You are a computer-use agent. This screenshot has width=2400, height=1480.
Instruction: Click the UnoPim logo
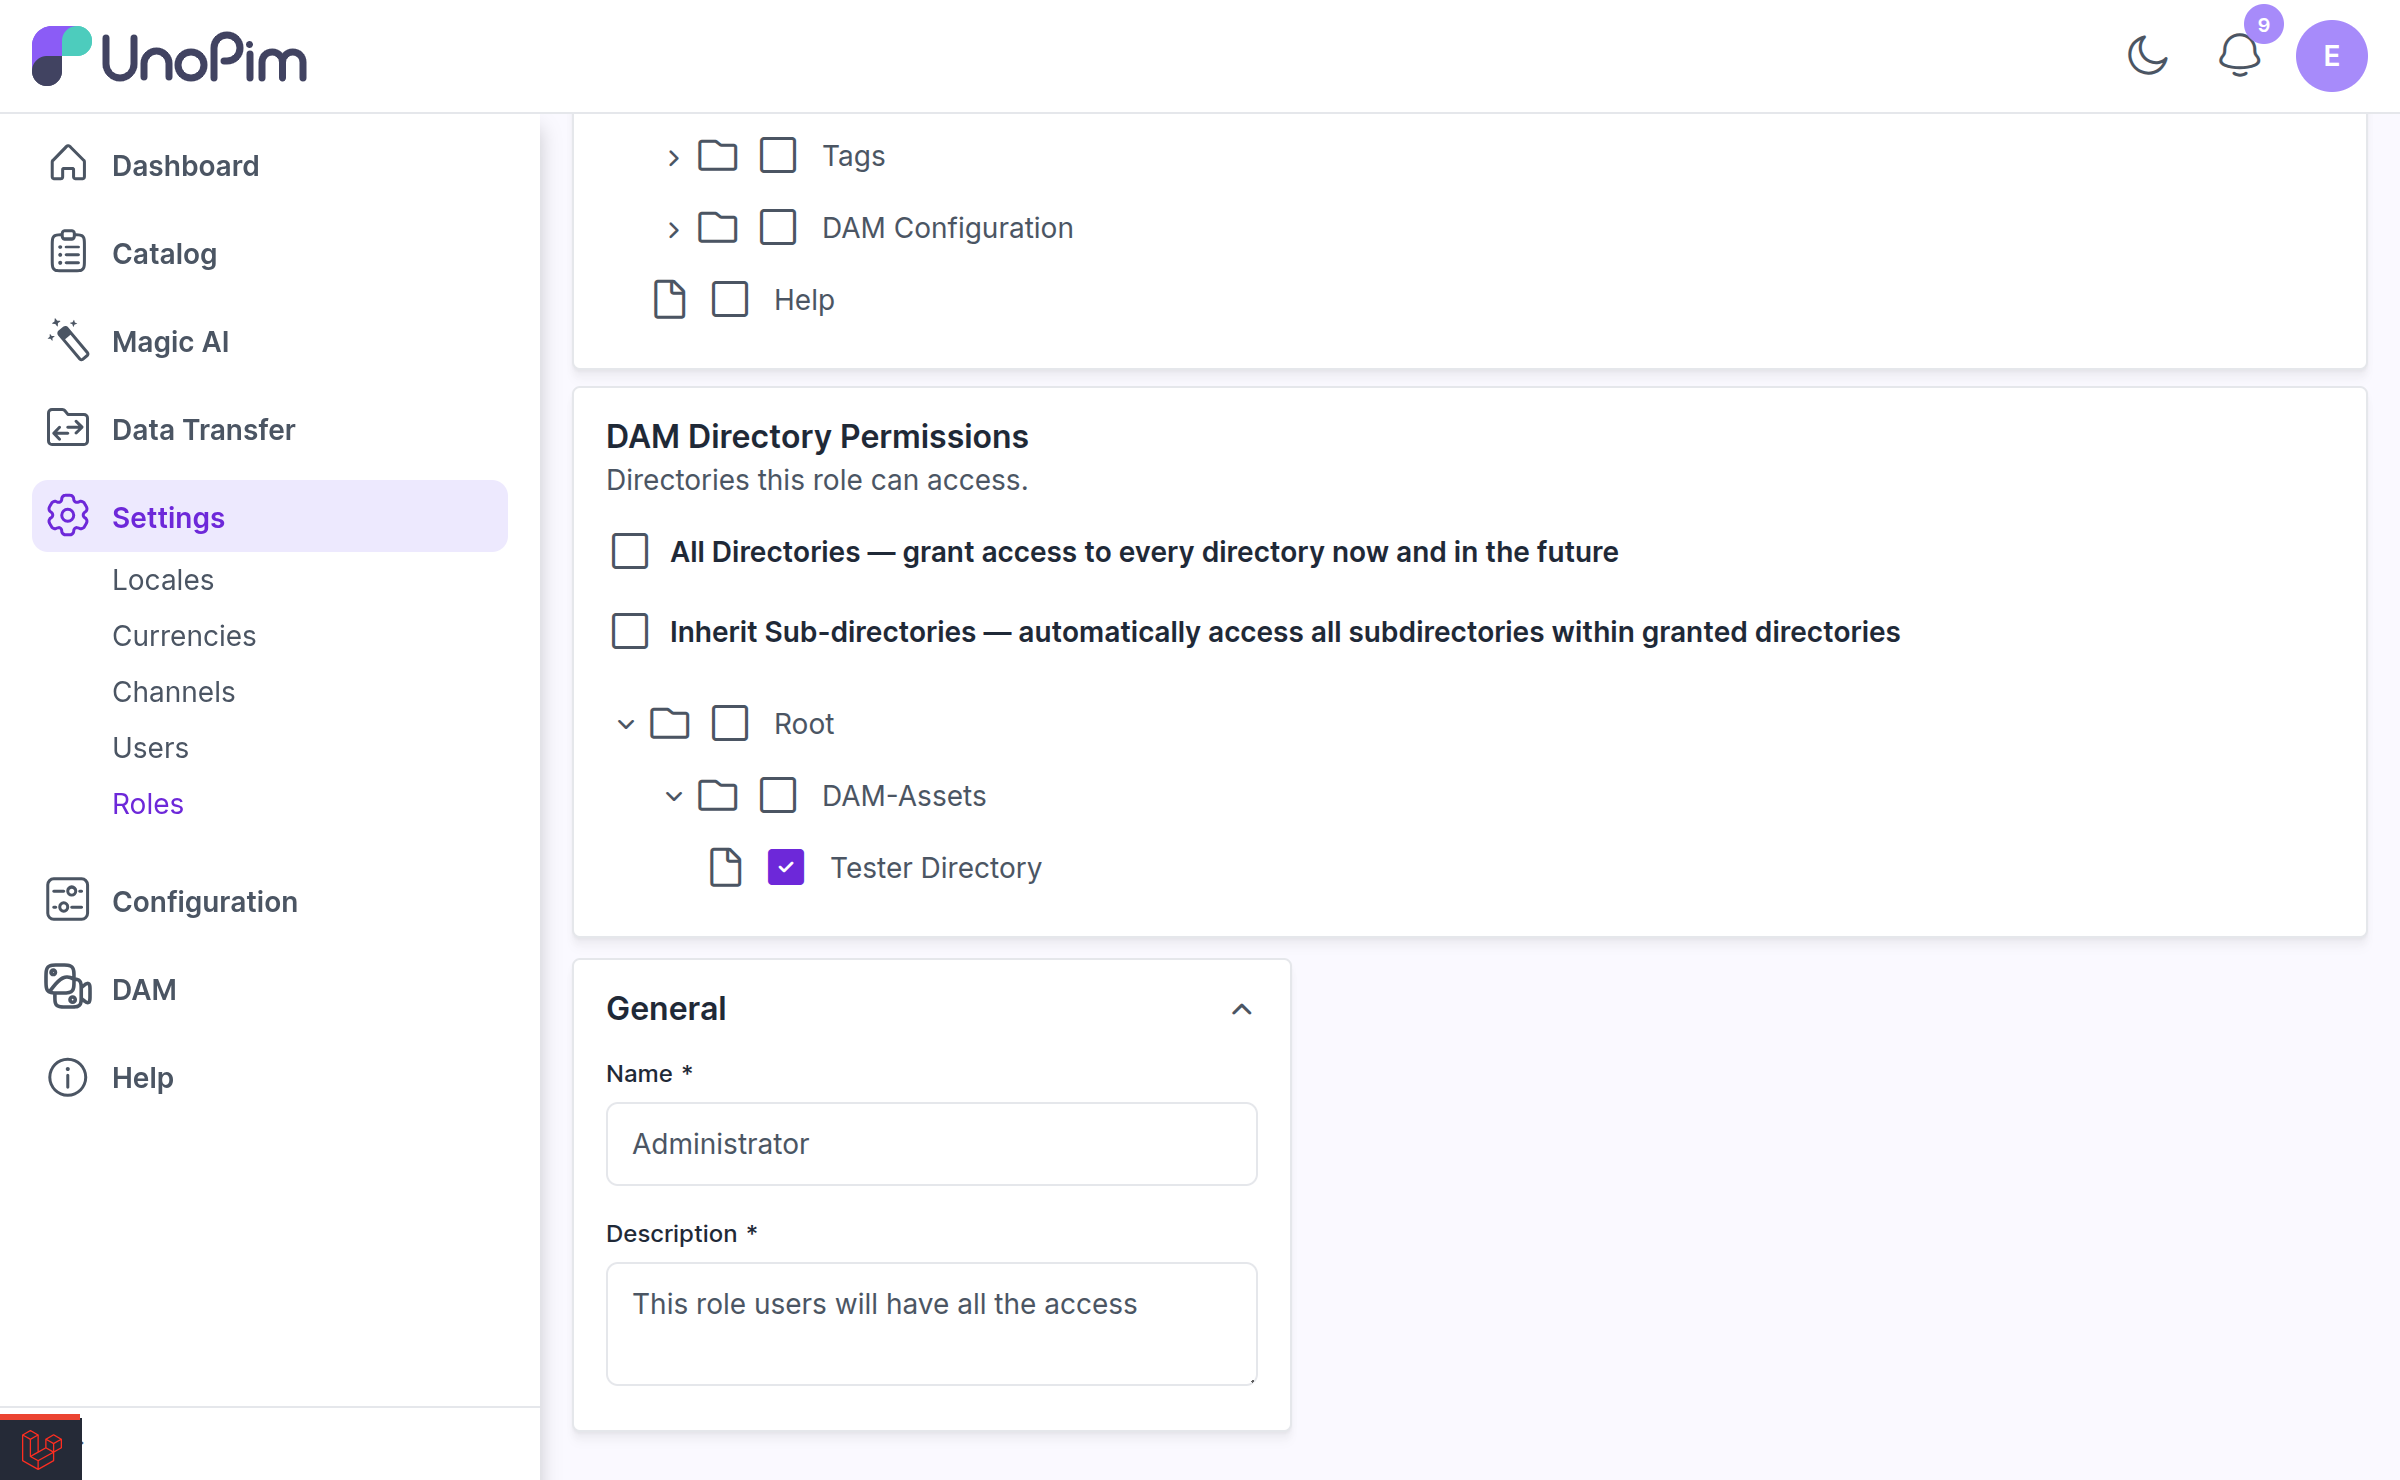pyautogui.click(x=169, y=56)
